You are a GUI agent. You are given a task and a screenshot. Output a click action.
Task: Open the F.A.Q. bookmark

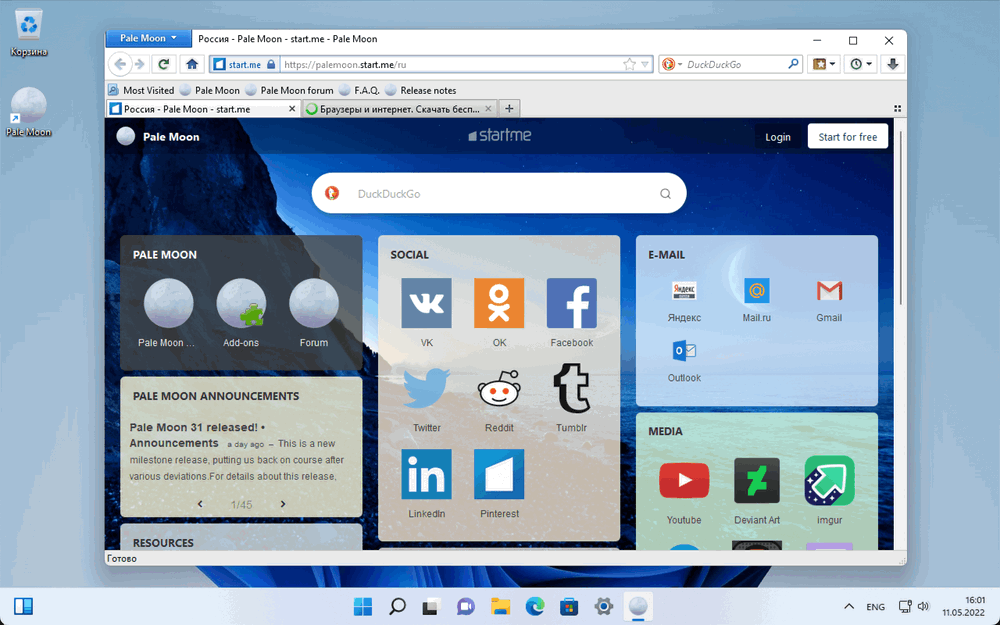point(359,91)
